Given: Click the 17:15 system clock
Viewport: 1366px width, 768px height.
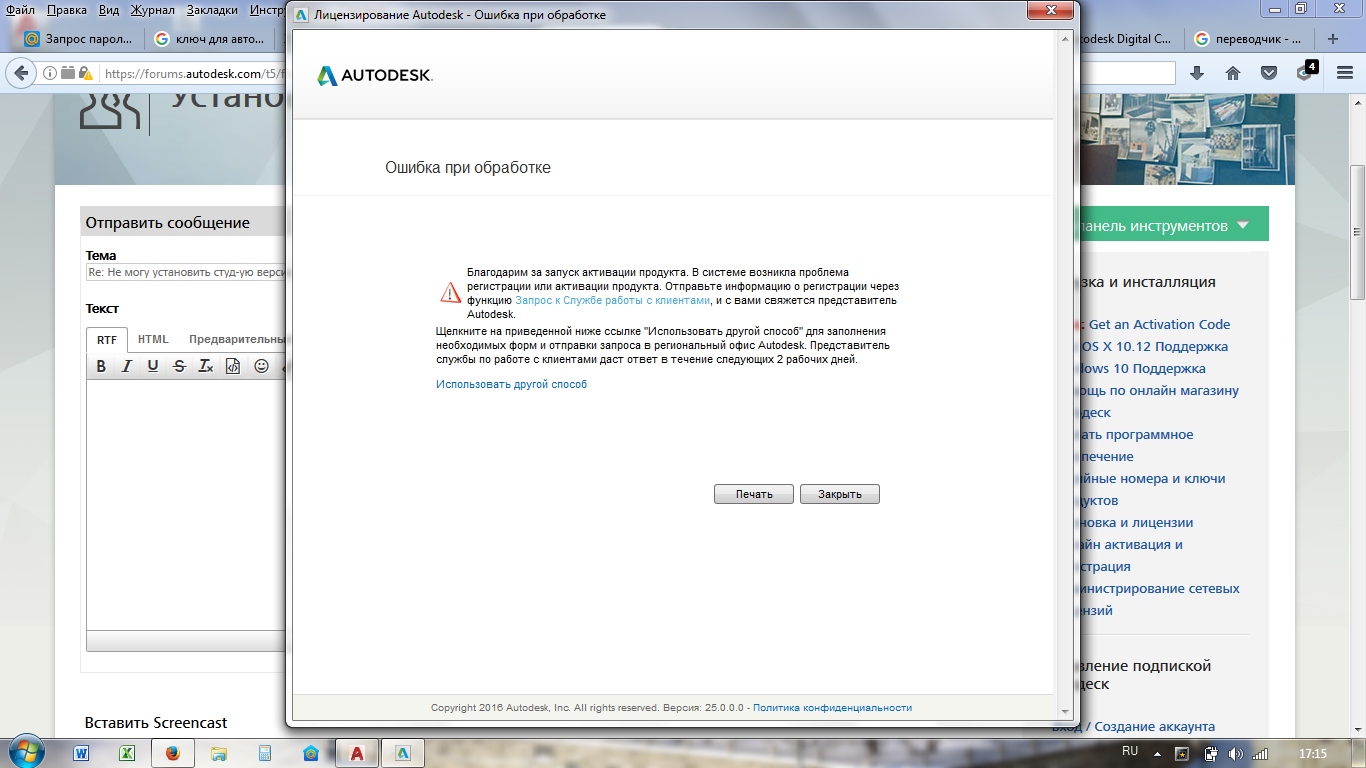Looking at the screenshot, I should (1312, 753).
